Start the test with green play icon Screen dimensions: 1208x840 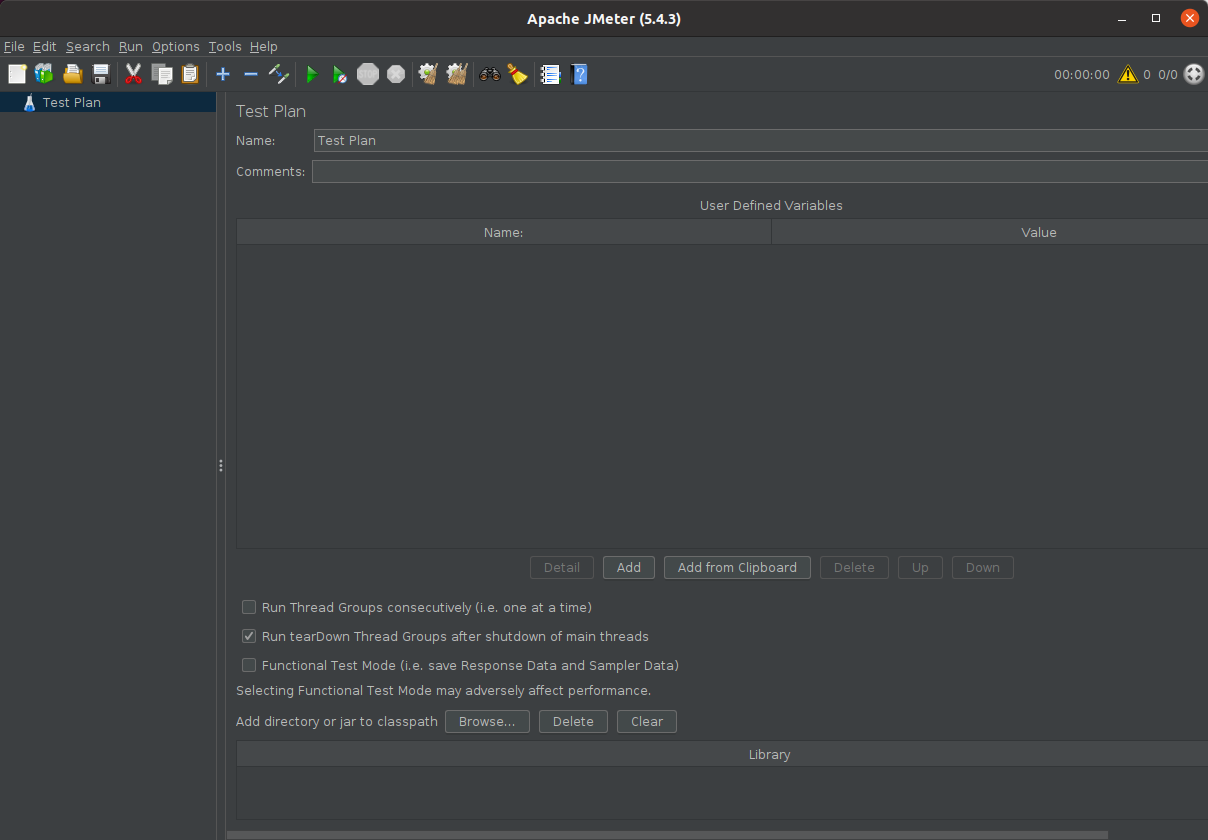[x=312, y=74]
